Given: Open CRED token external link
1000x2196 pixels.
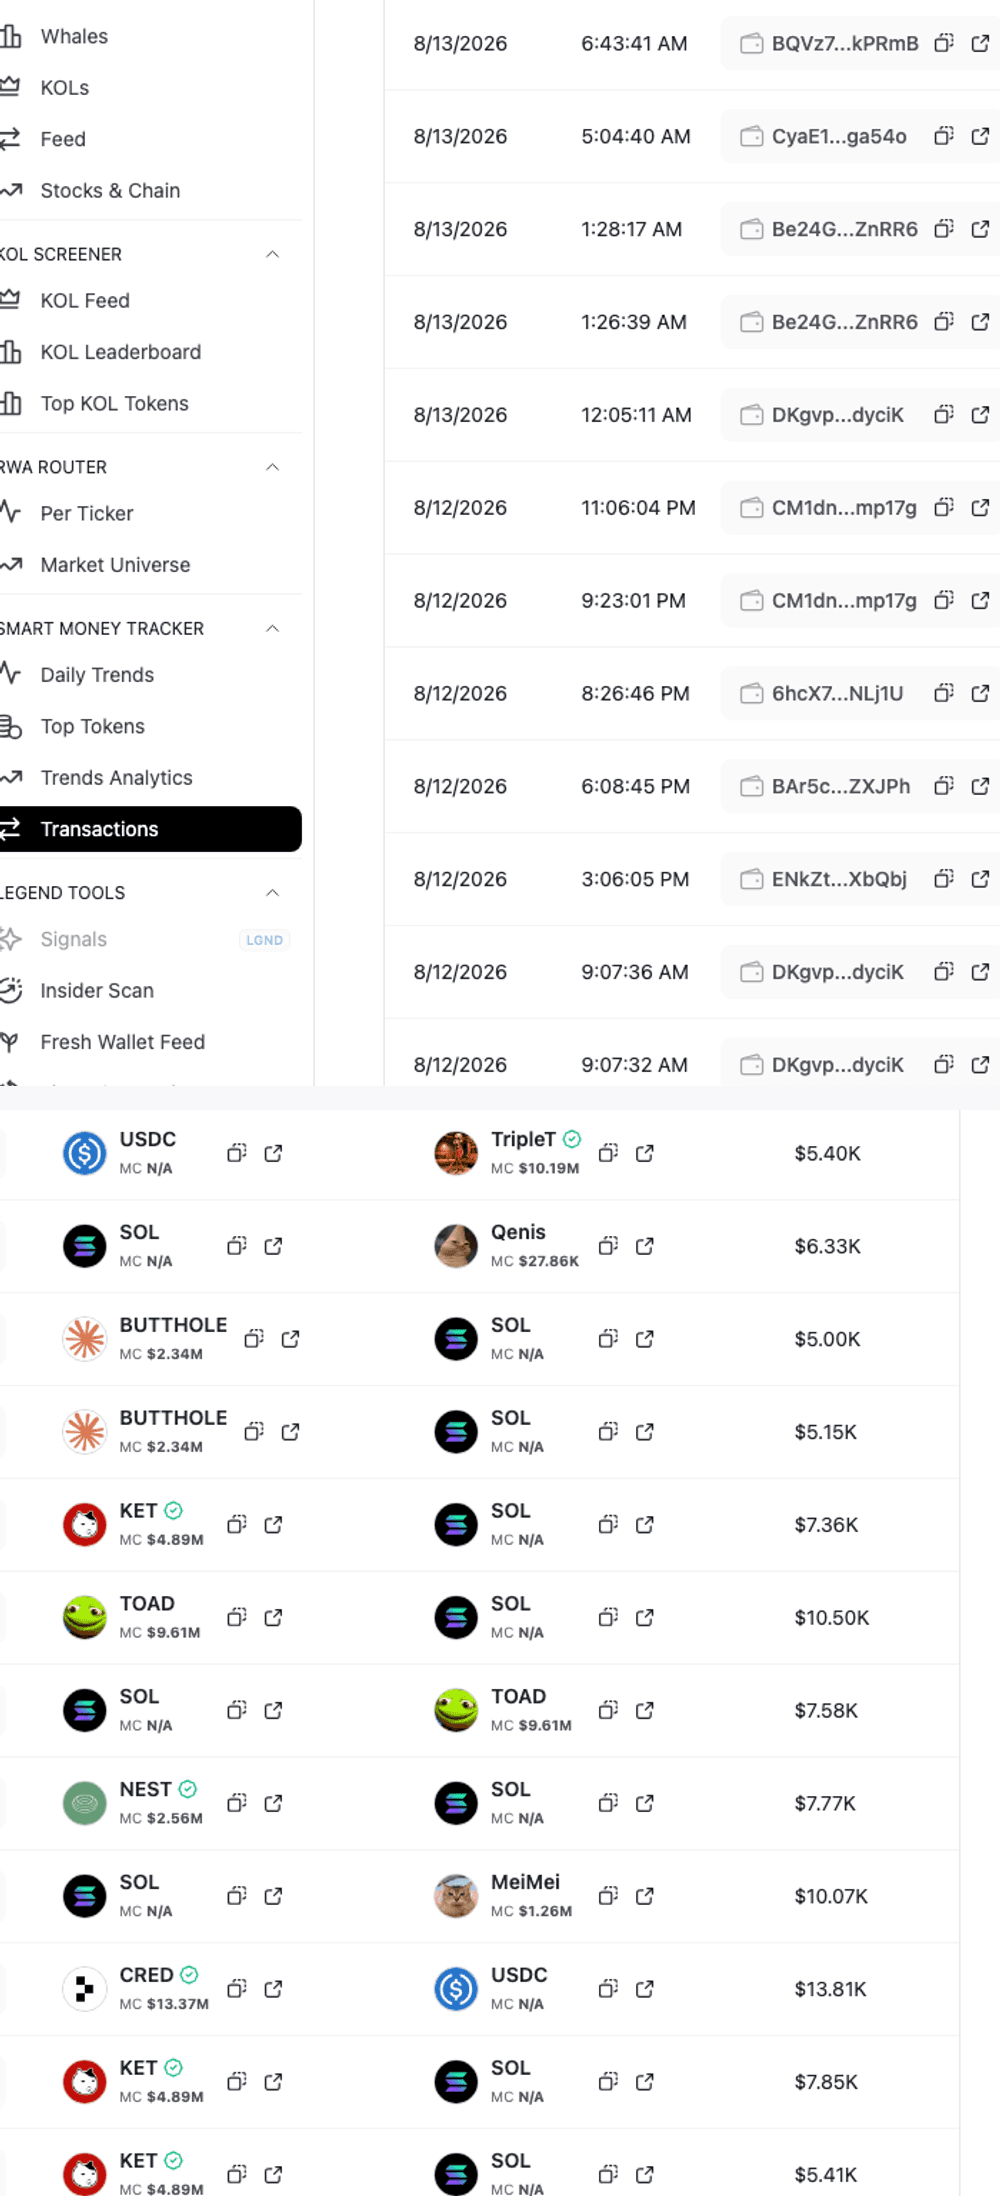Looking at the screenshot, I should 273,1989.
